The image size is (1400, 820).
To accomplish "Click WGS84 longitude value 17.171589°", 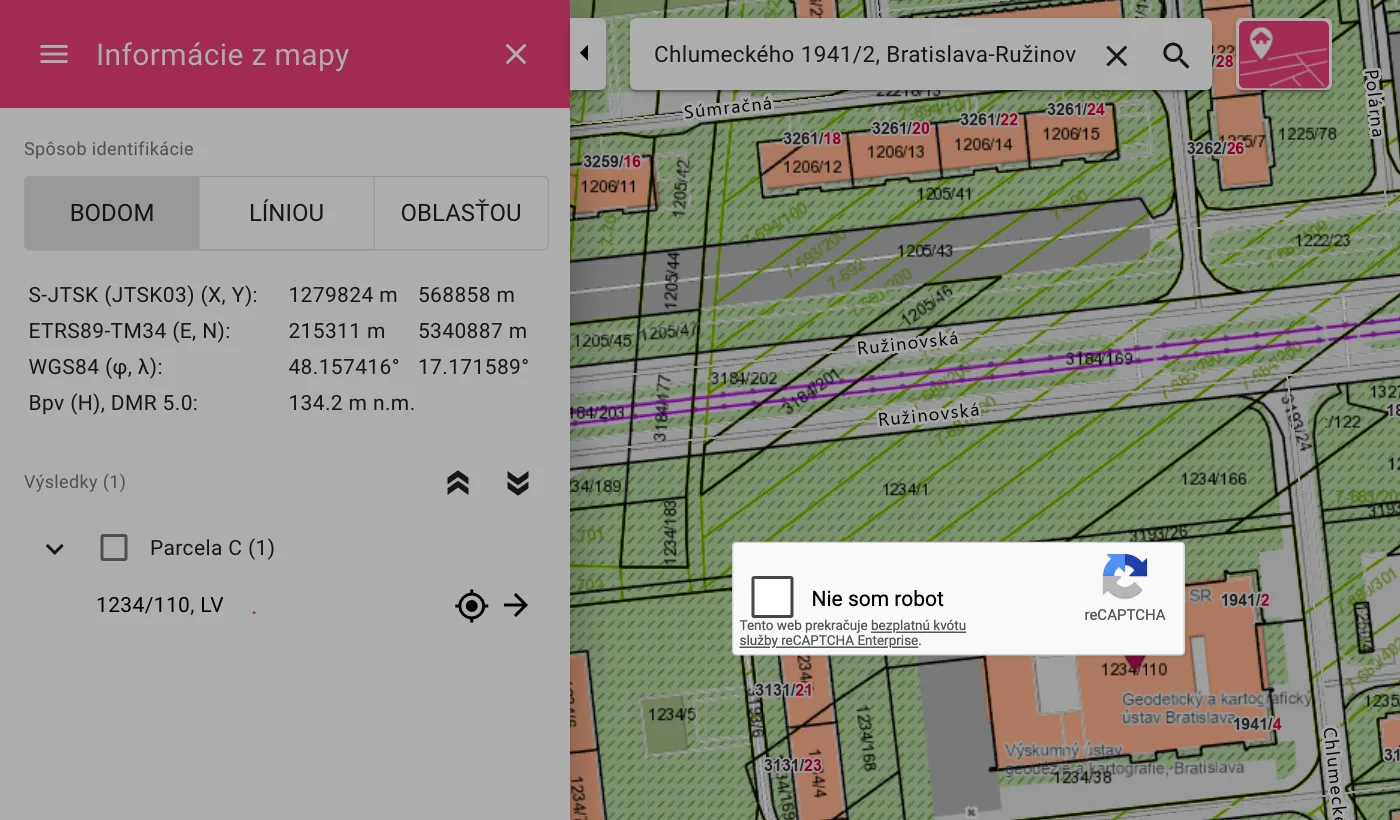I will [474, 367].
